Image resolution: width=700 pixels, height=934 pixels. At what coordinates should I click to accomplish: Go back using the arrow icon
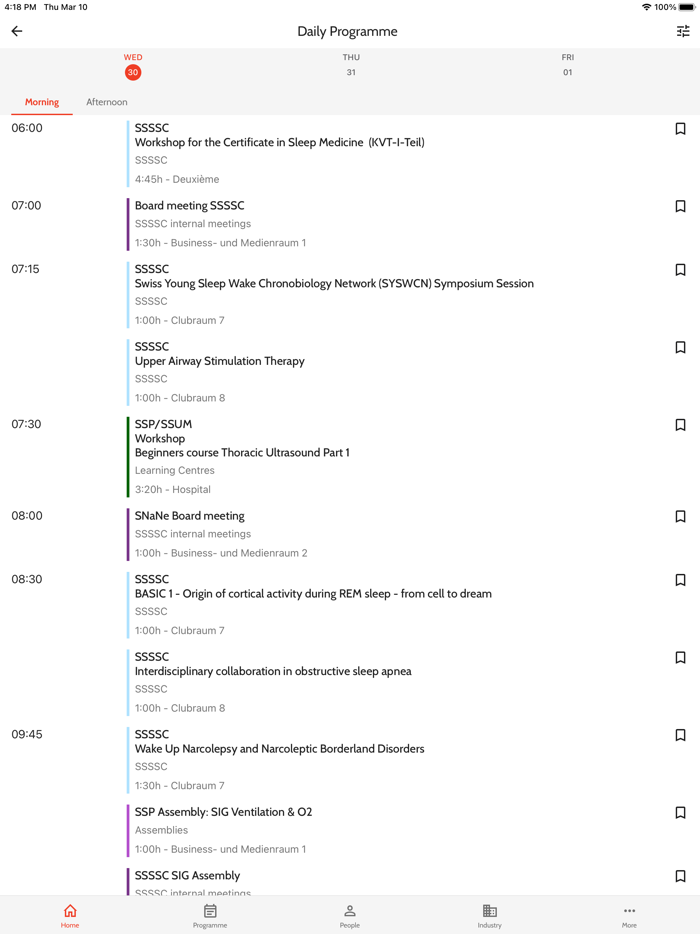click(x=16, y=31)
